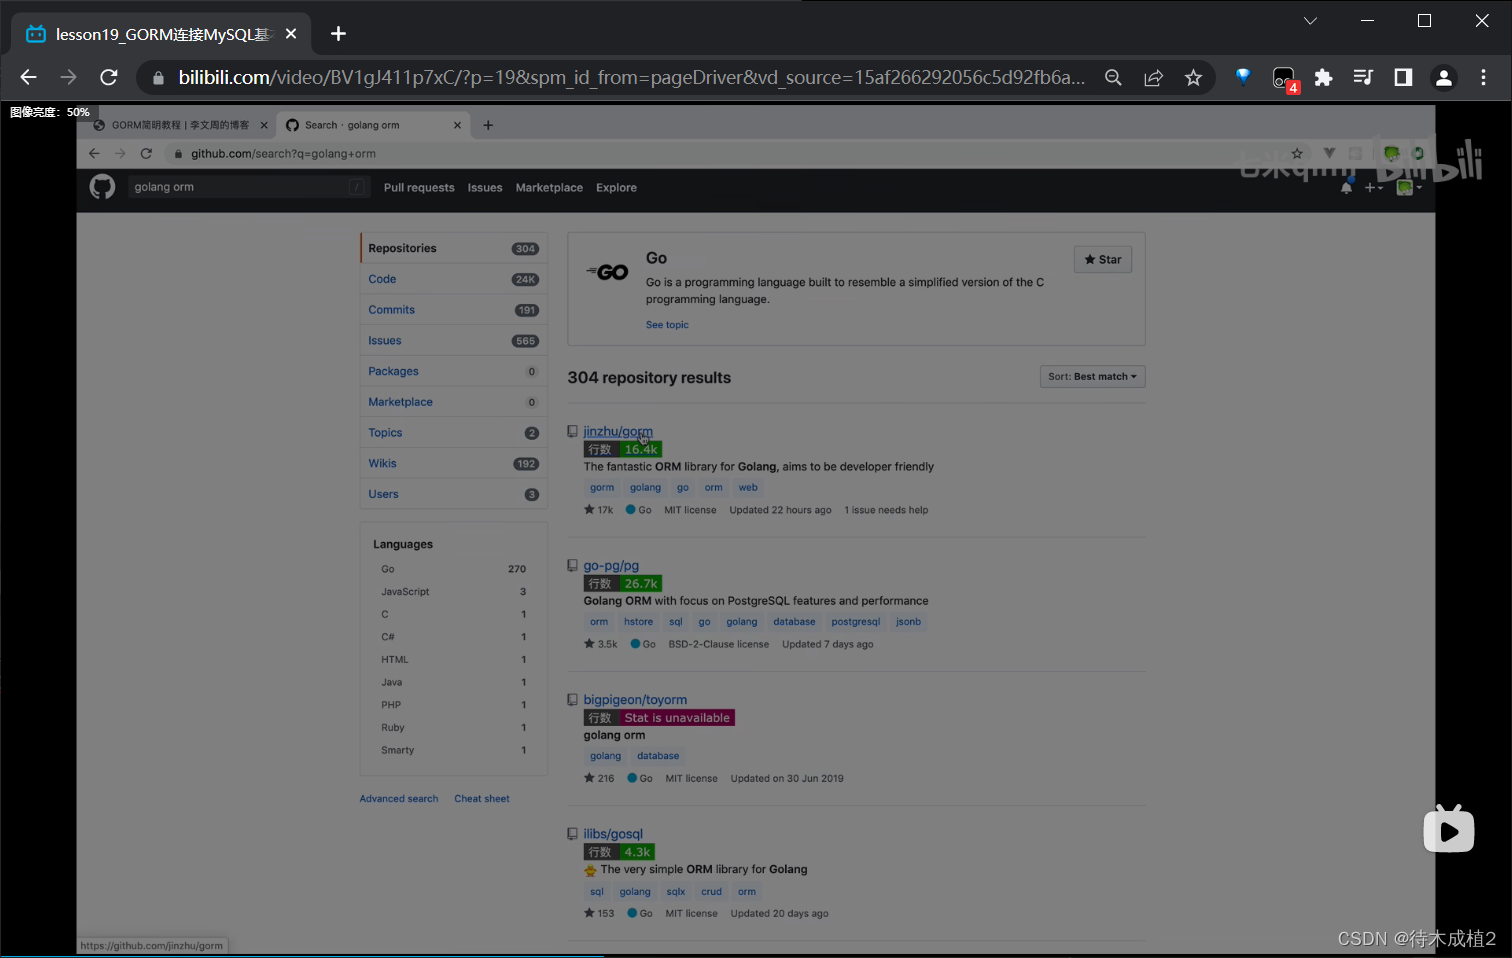Select the Wikis search filter
The image size is (1512, 958).
pyautogui.click(x=454, y=464)
